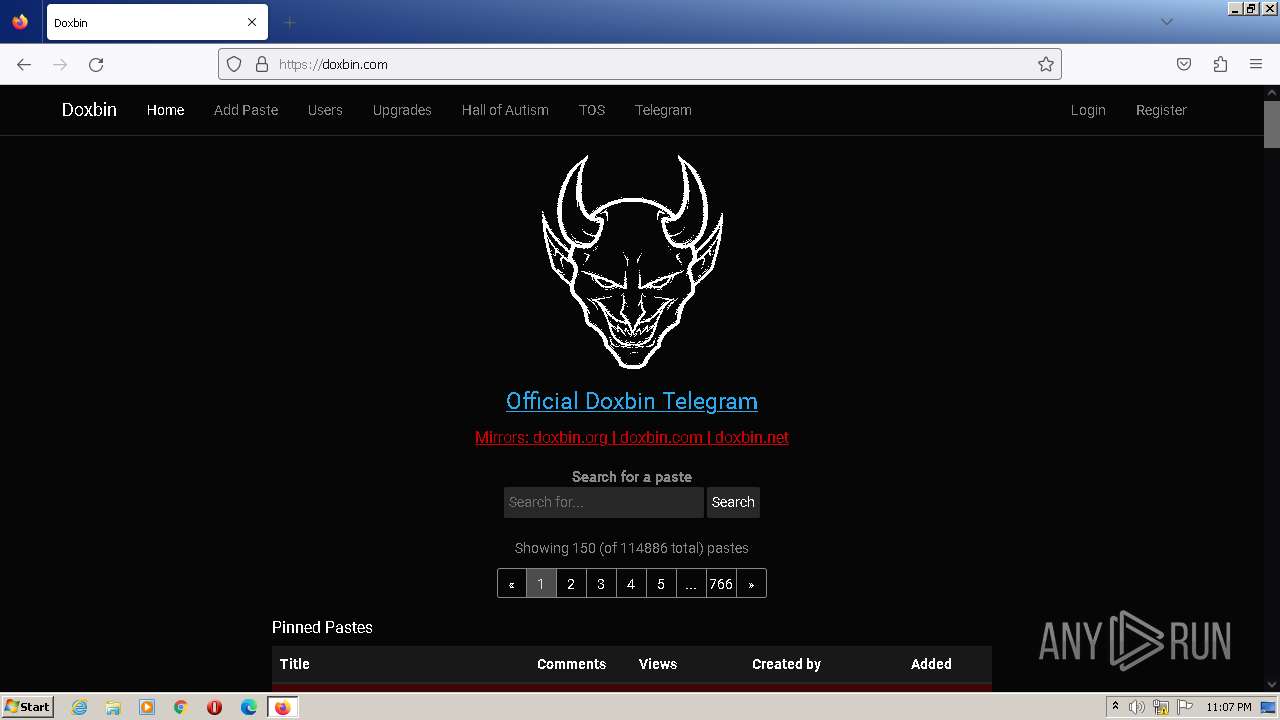Click the Firefox taskbar button

pos(282,707)
